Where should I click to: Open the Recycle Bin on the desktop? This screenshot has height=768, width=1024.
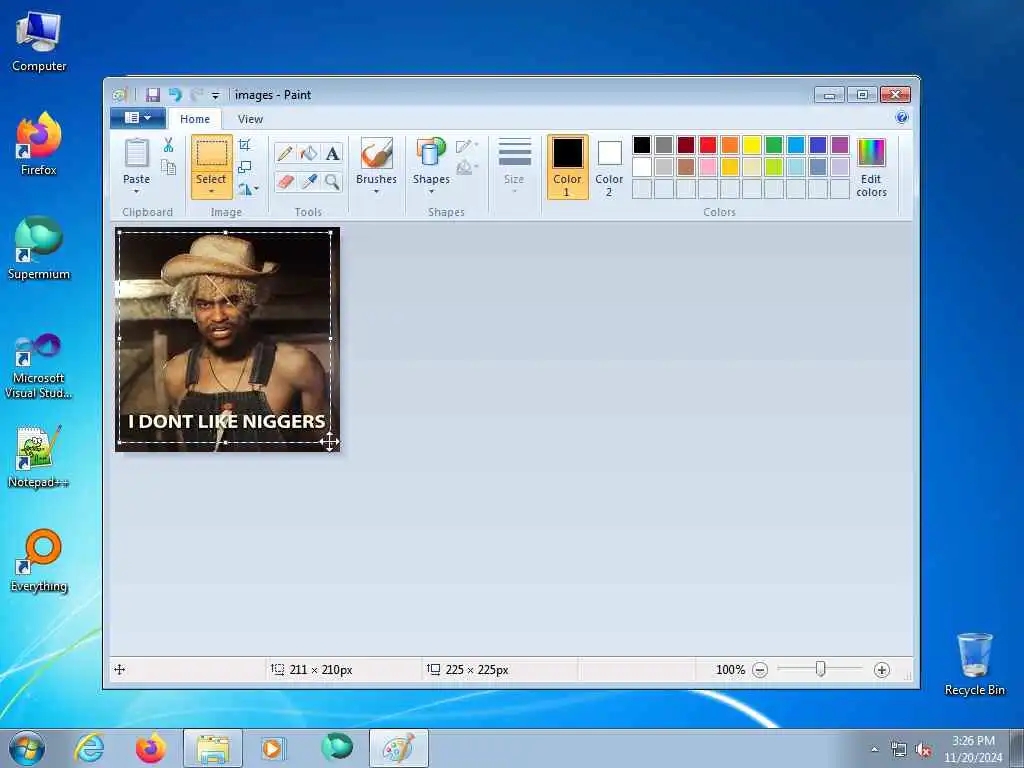(974, 664)
